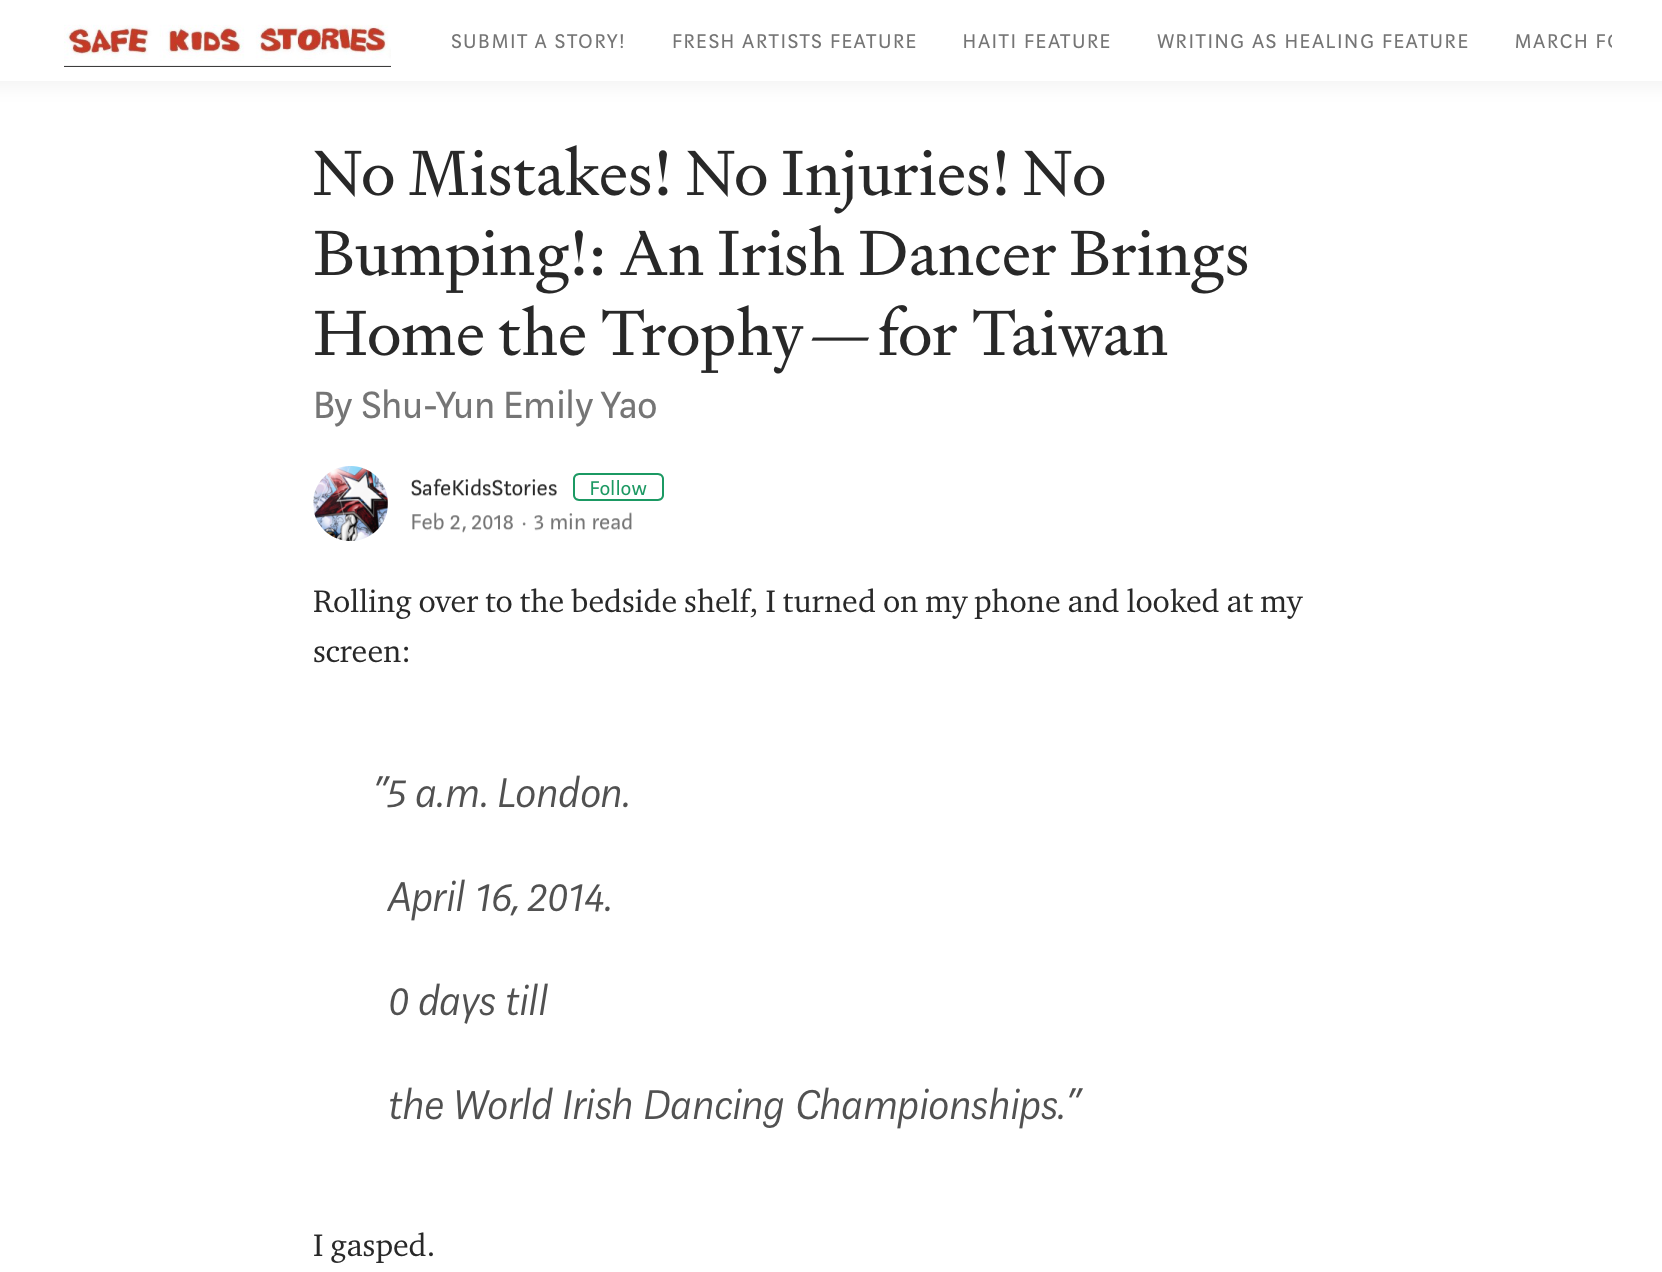Click the word Taiwan in headline
This screenshot has height=1272, width=1662.
tap(1069, 334)
